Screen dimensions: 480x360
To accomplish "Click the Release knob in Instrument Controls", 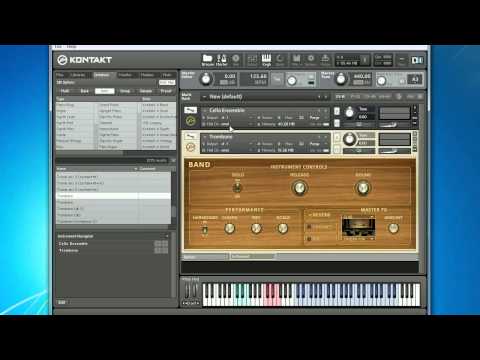I will point(299,188).
